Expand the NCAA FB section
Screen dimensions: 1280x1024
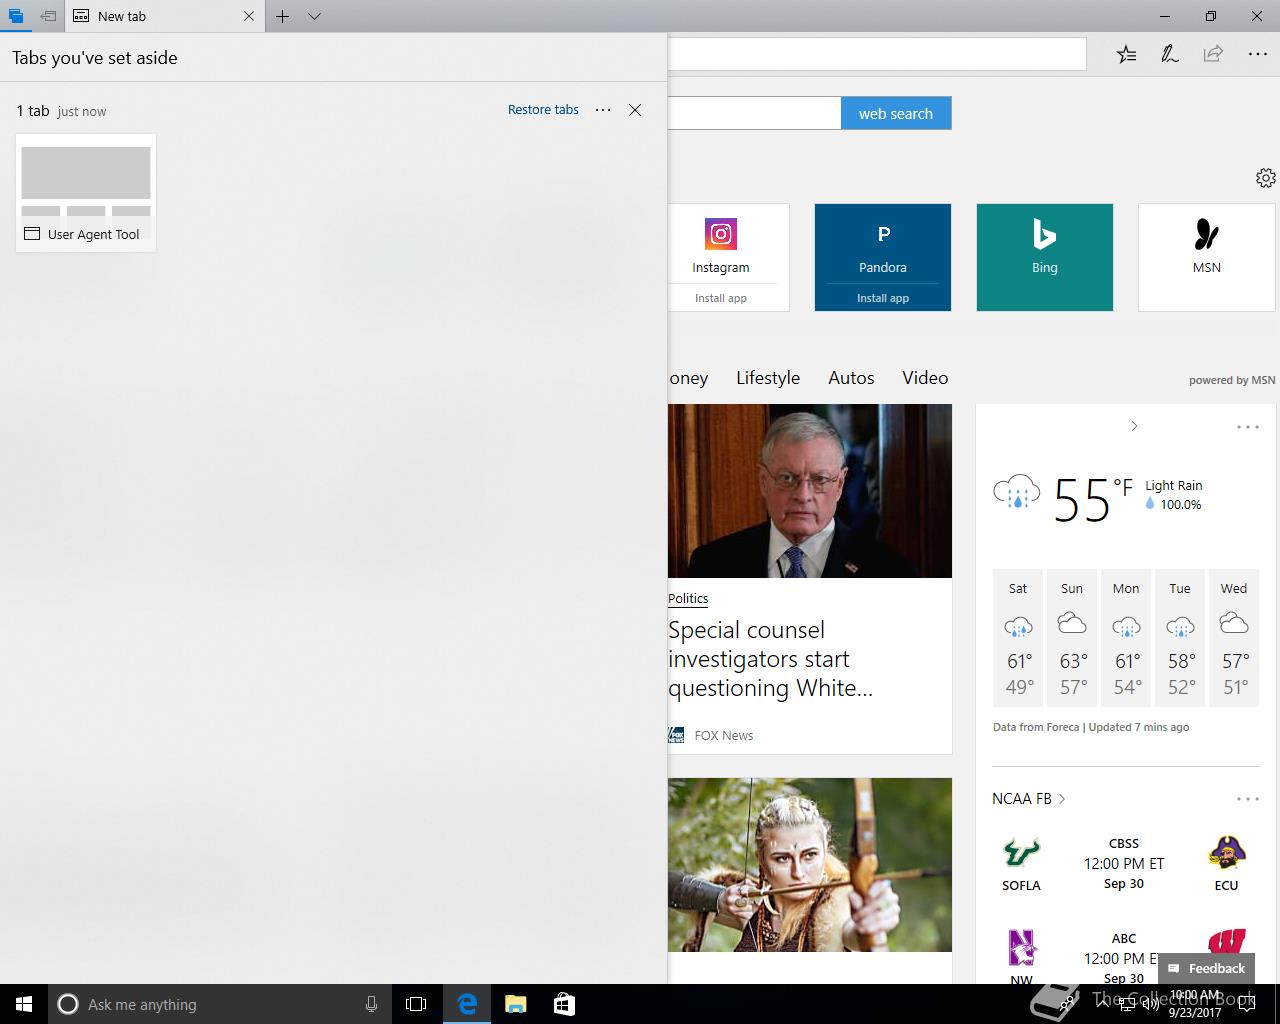tap(1029, 799)
